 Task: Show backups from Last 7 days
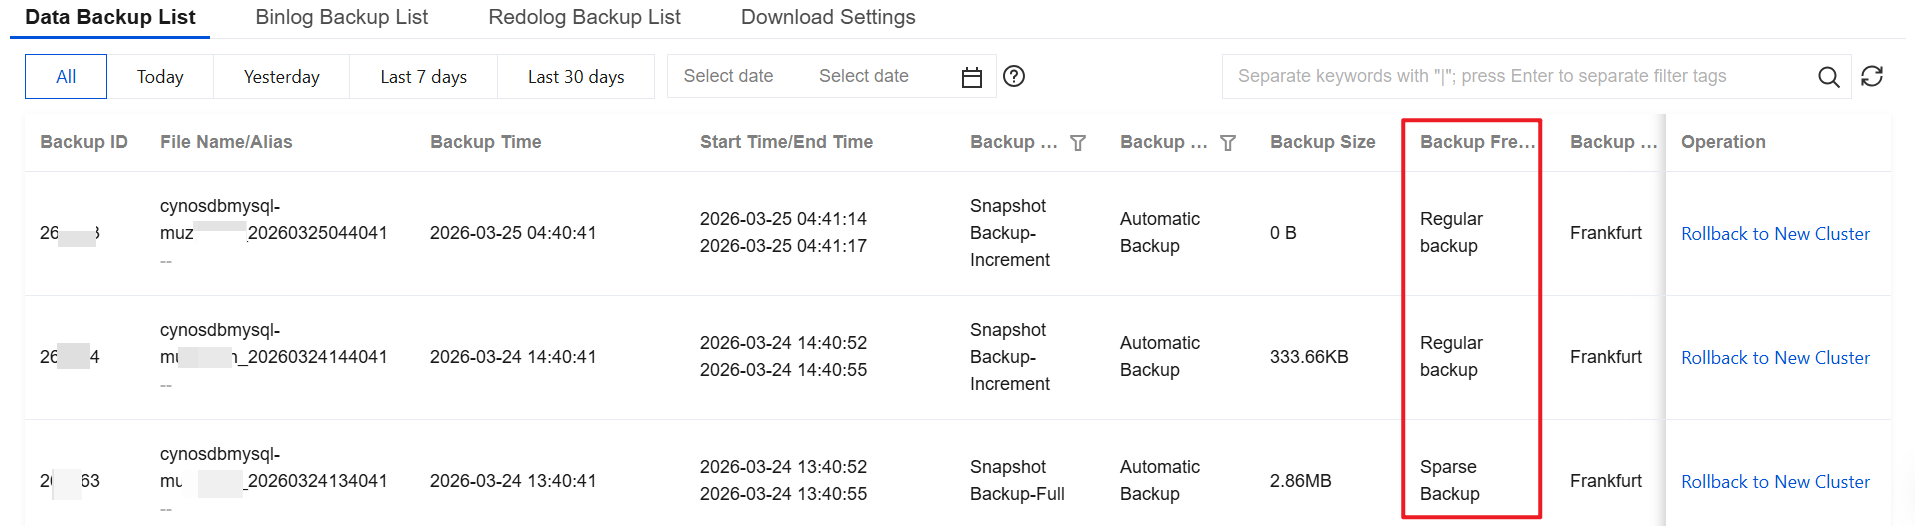pyautogui.click(x=423, y=77)
